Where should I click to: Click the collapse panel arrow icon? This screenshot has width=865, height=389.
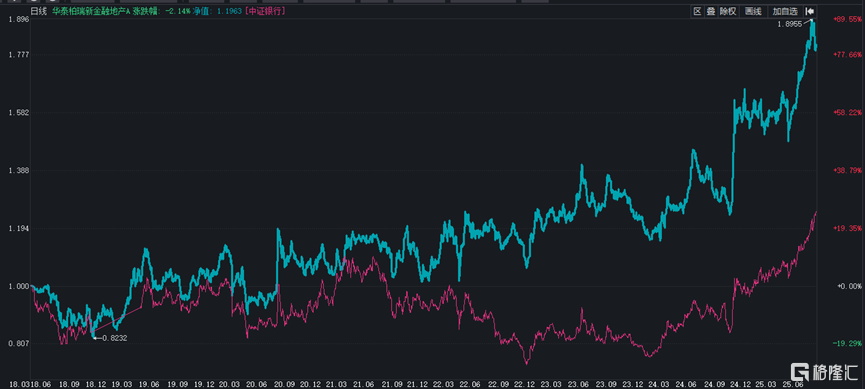click(810, 11)
